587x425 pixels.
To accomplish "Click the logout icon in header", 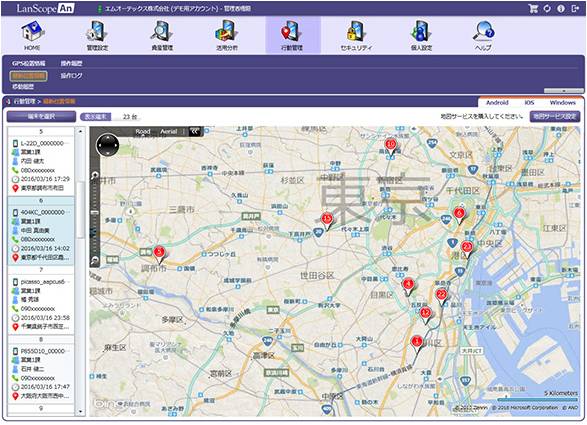I will pos(575,9).
